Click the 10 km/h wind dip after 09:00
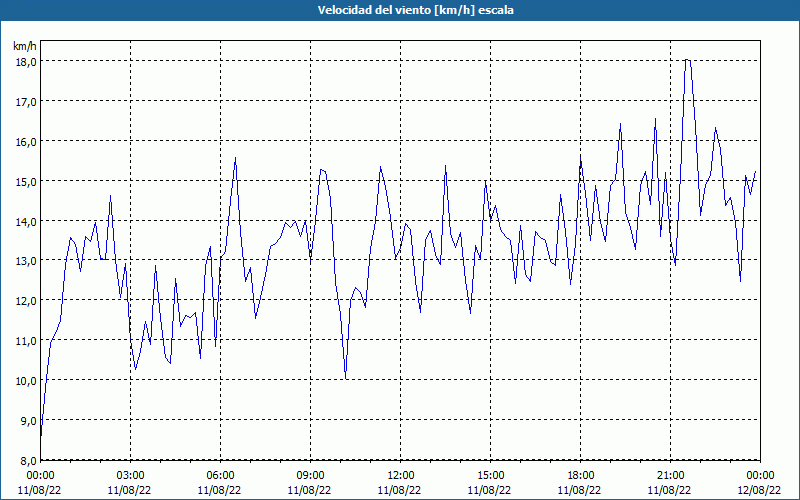 [x=346, y=379]
